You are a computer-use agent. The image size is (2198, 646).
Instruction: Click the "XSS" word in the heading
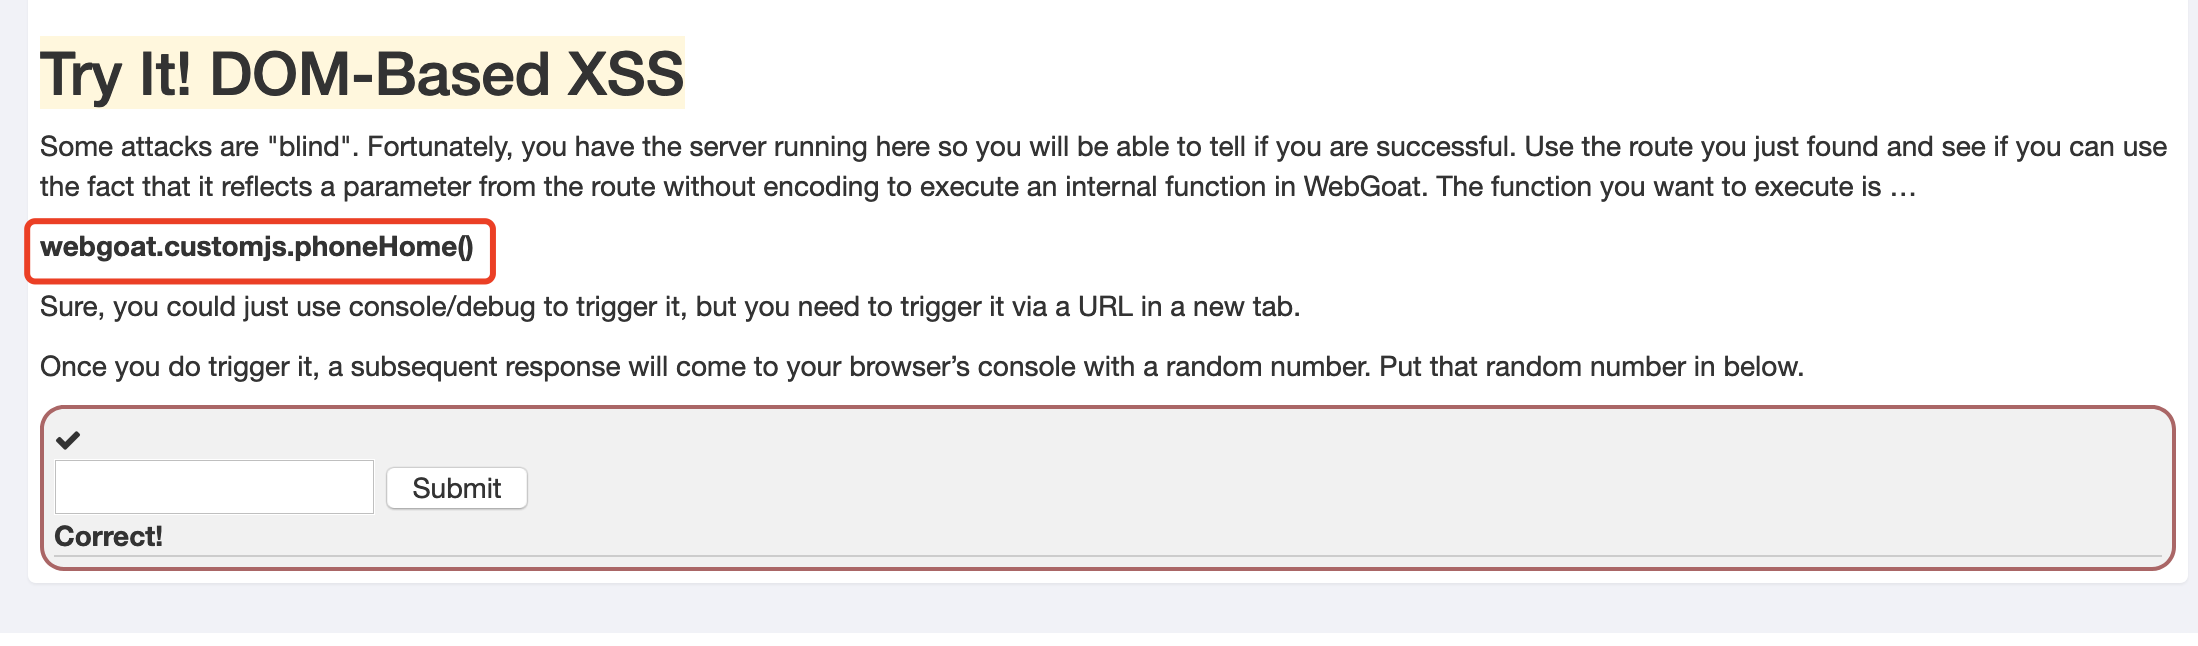[625, 74]
